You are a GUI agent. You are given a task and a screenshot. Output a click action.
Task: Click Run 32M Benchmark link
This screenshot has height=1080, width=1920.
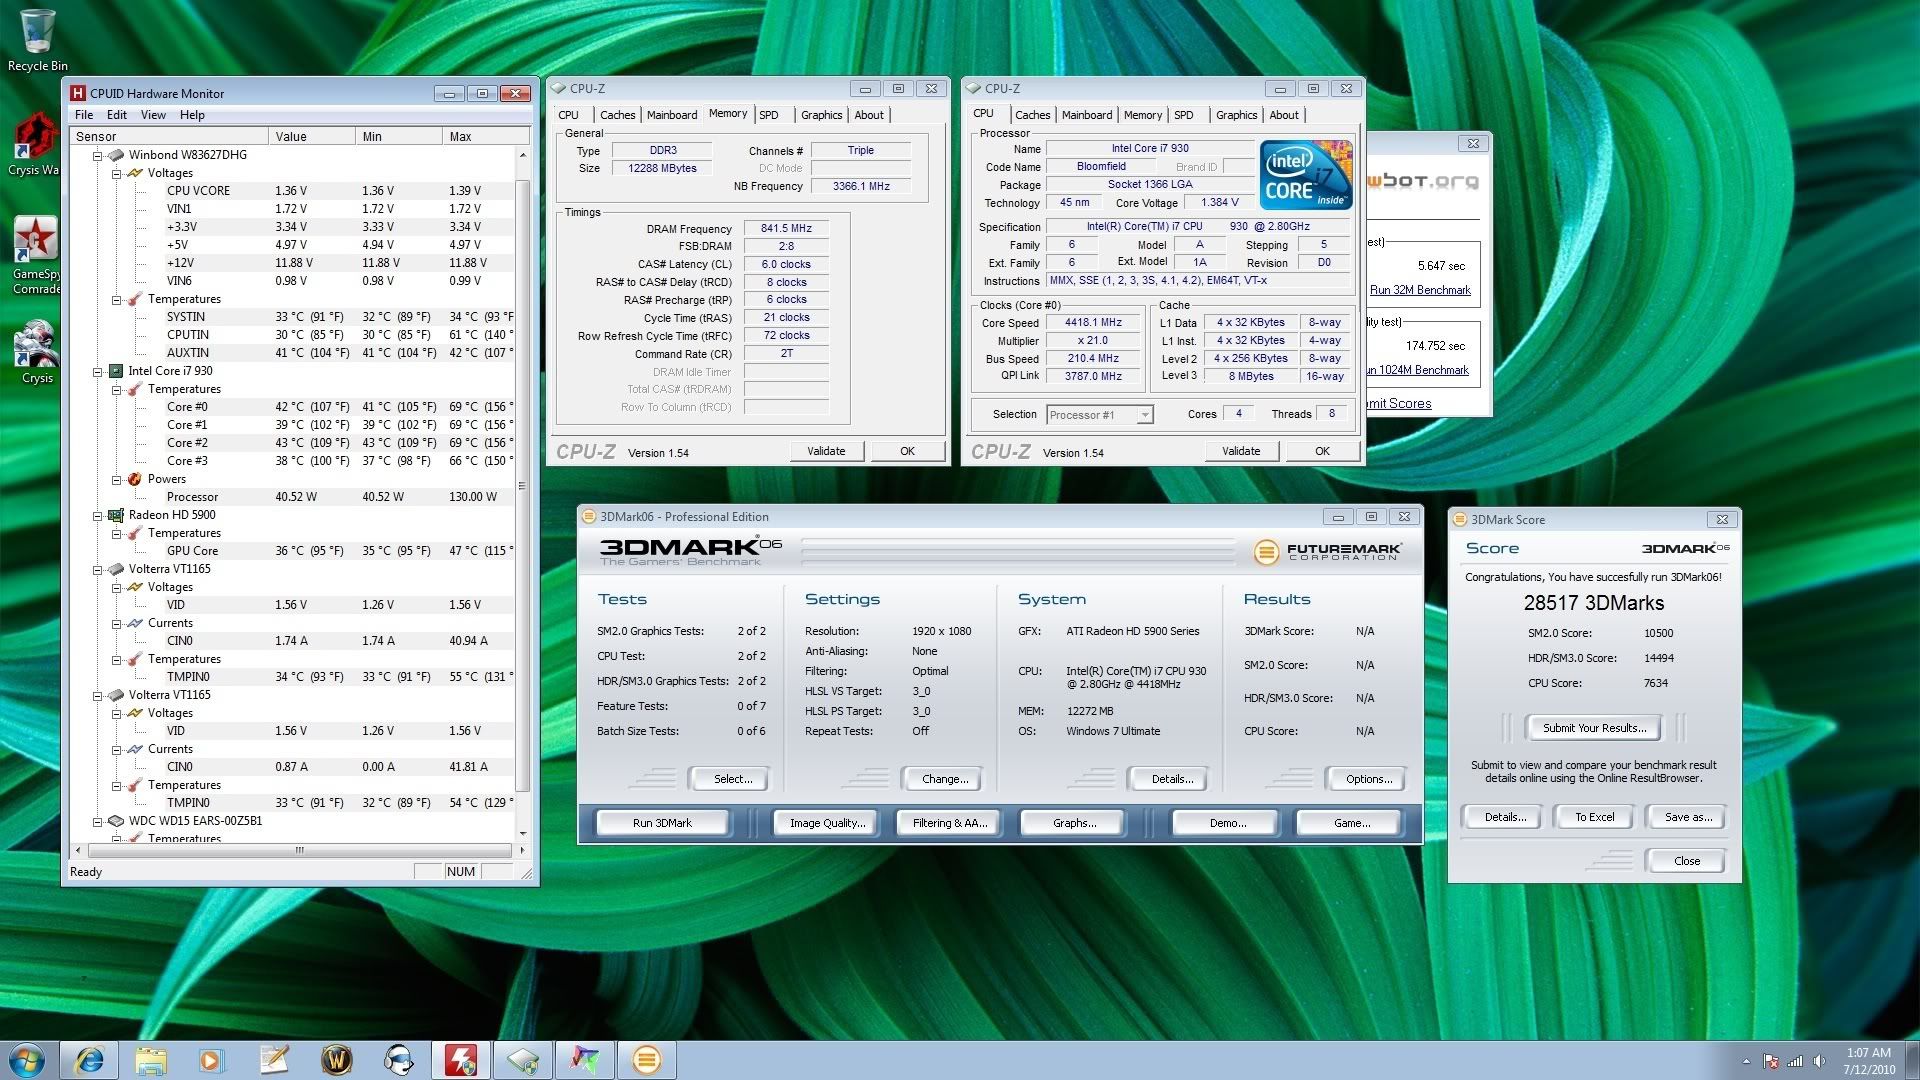(1420, 290)
